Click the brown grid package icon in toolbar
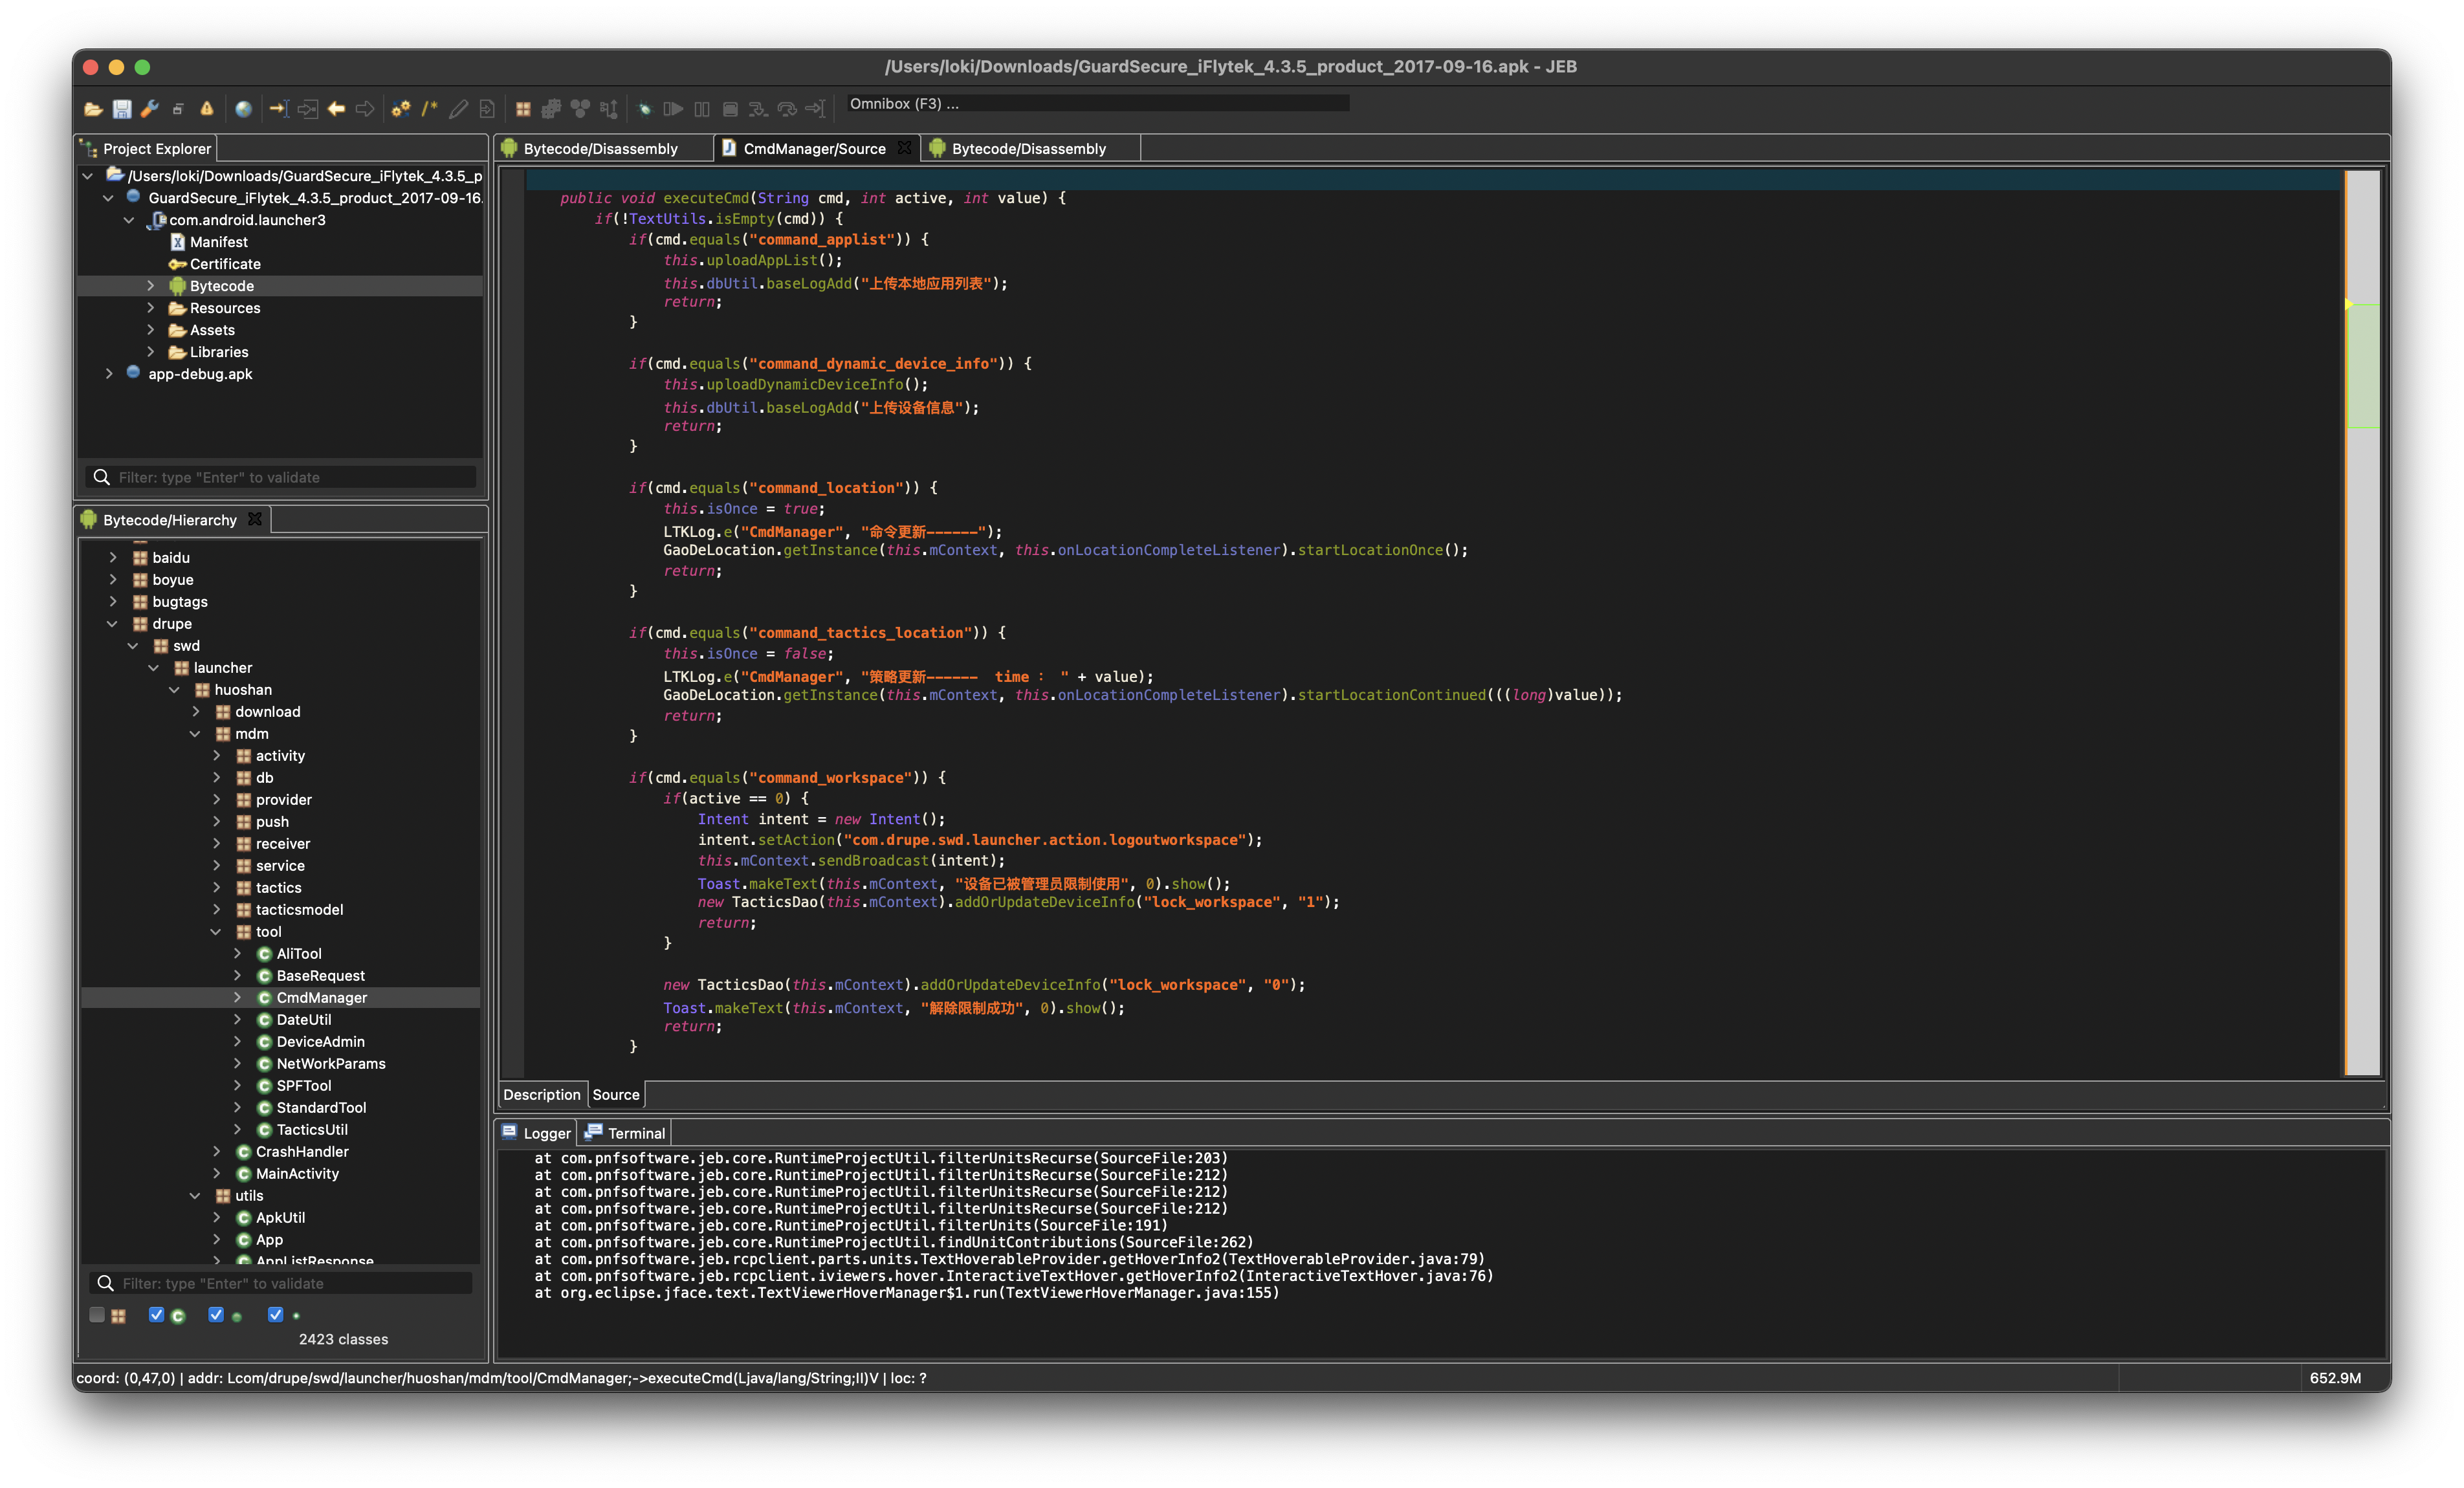This screenshot has height=1488, width=2464. pyautogui.click(x=523, y=109)
